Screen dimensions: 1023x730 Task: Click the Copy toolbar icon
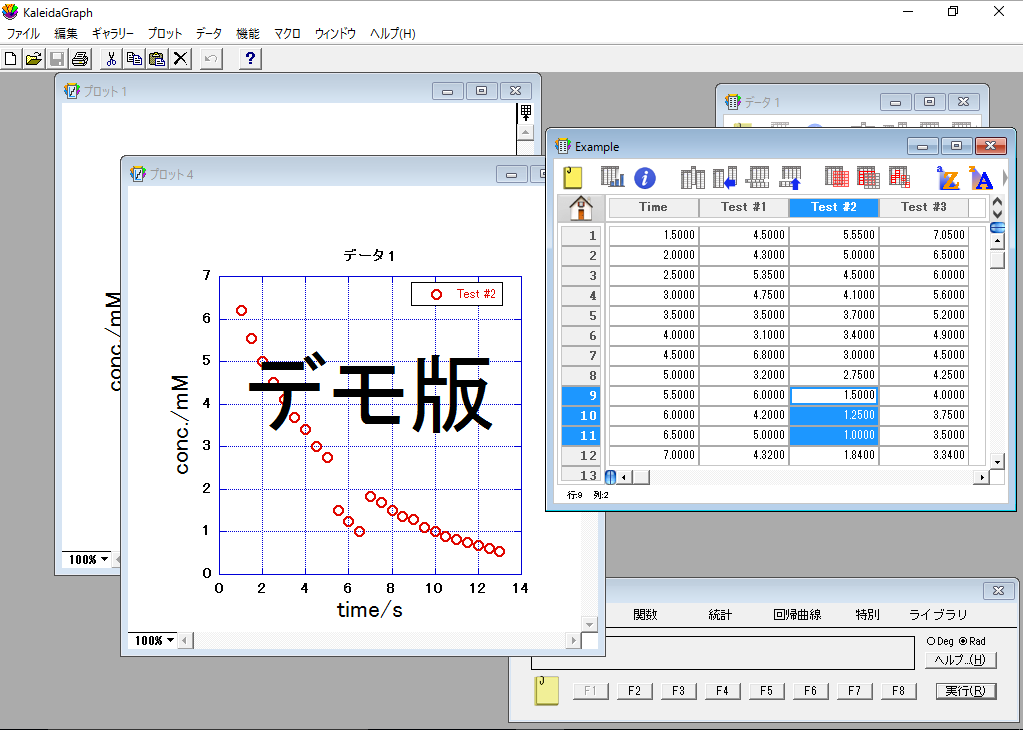[134, 59]
